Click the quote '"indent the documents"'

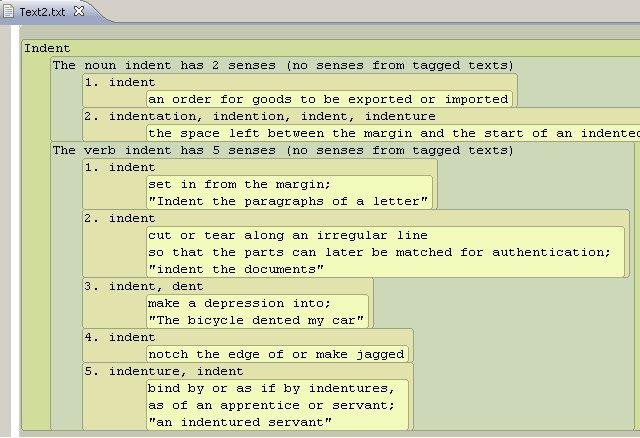[236, 269]
